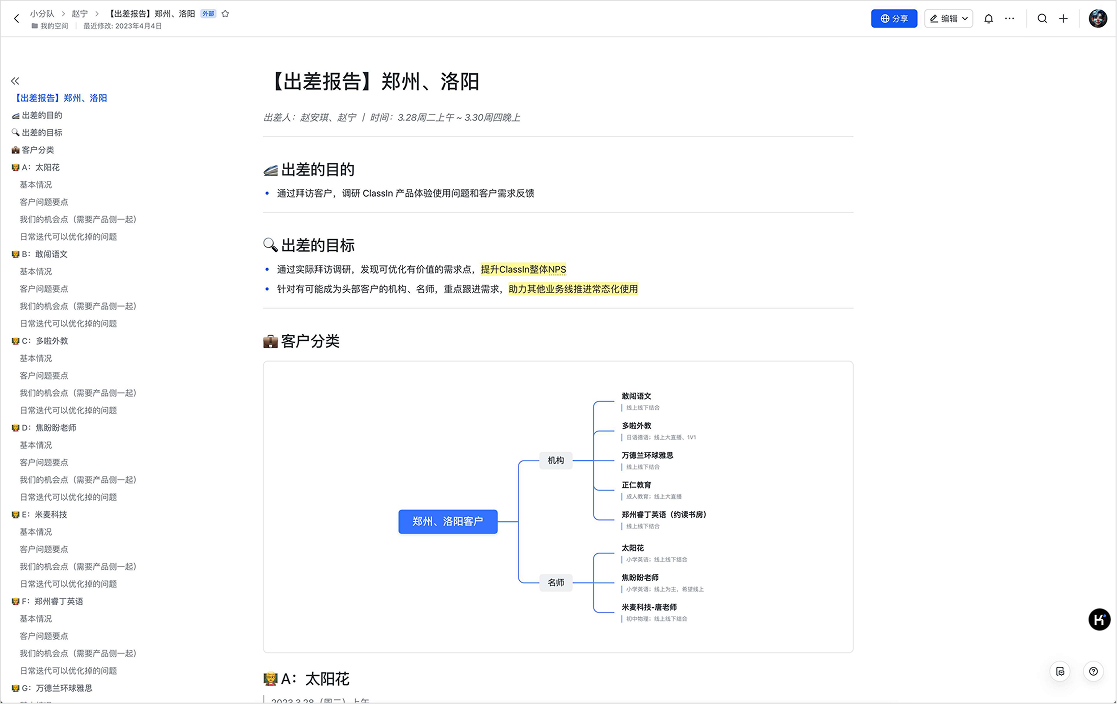
Task: Click 敢闯语文 leaf in mind map
Action: [x=636, y=396]
